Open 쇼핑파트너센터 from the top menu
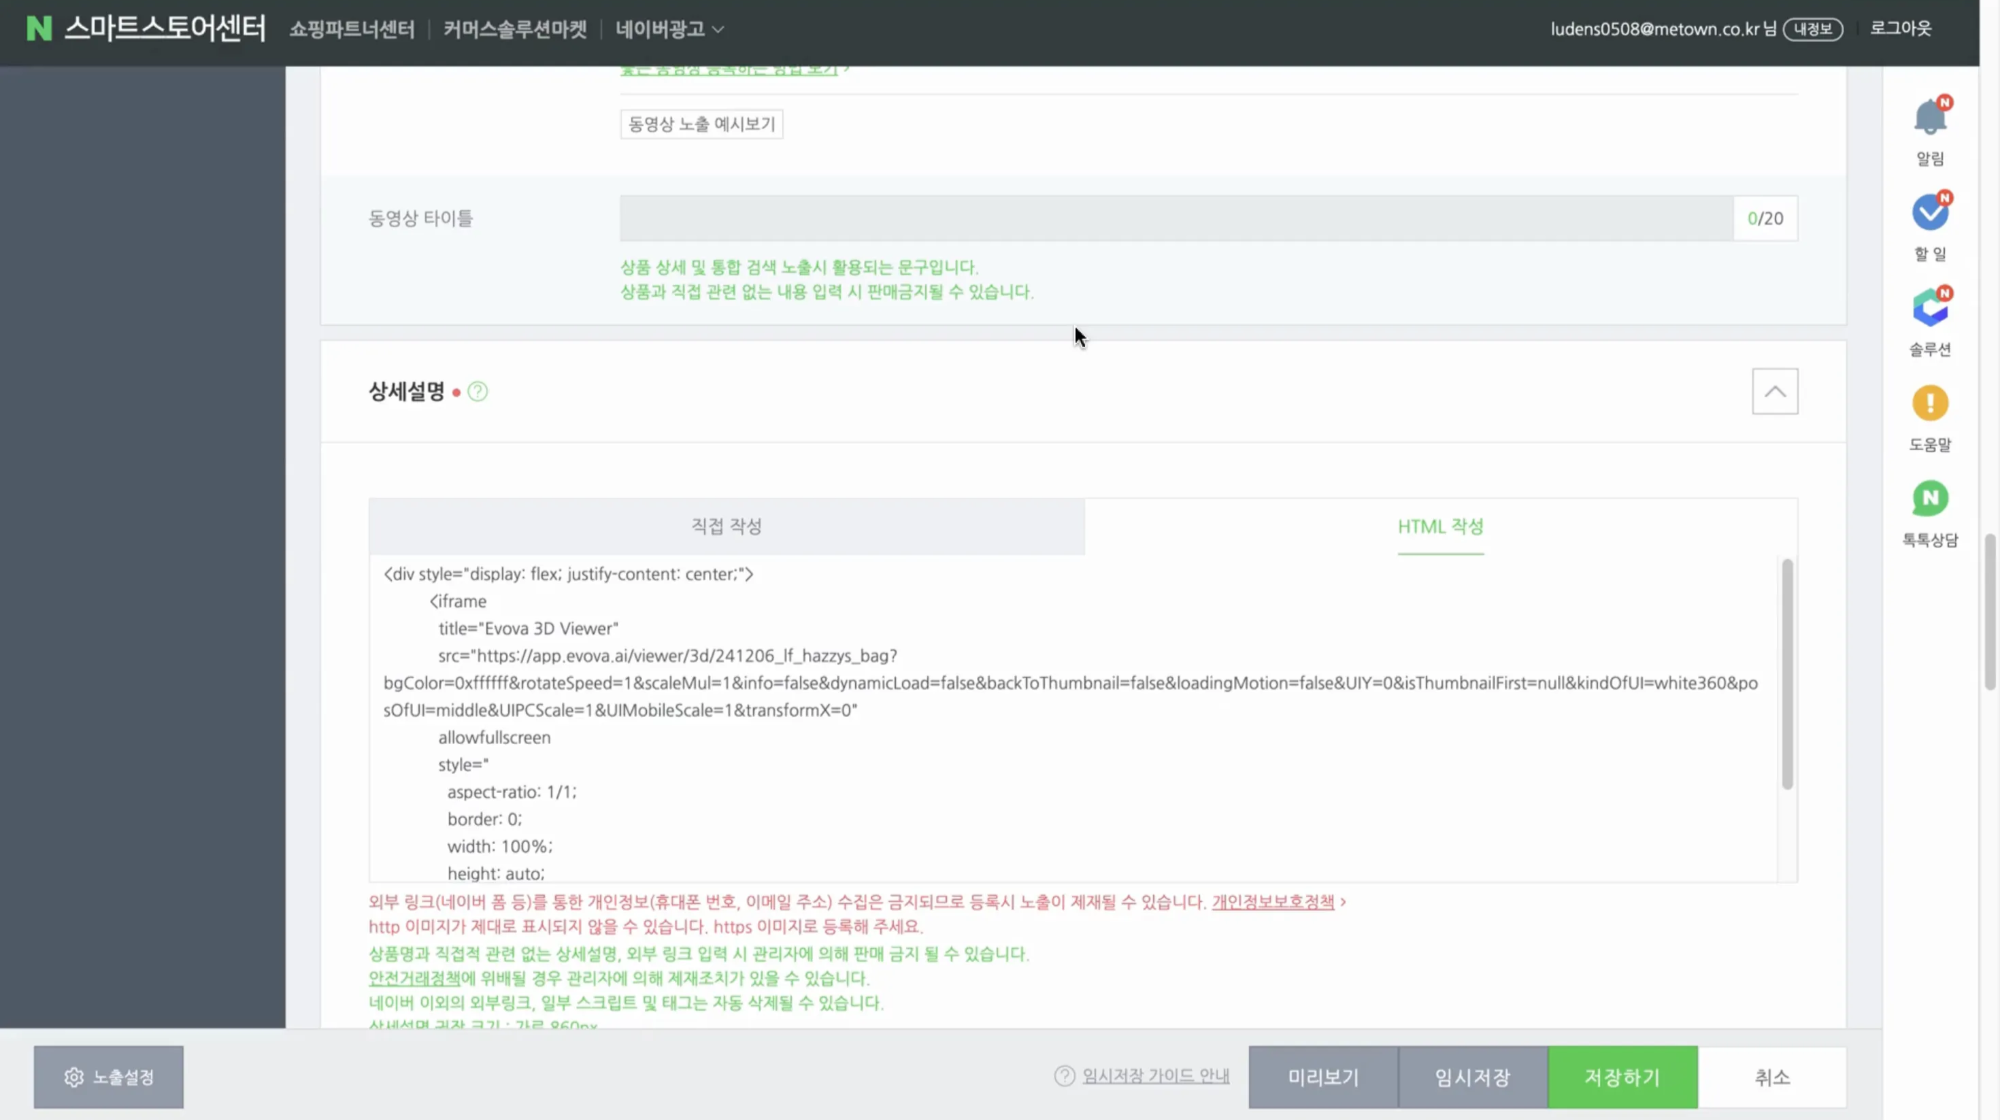This screenshot has height=1120, width=2000. 351,30
